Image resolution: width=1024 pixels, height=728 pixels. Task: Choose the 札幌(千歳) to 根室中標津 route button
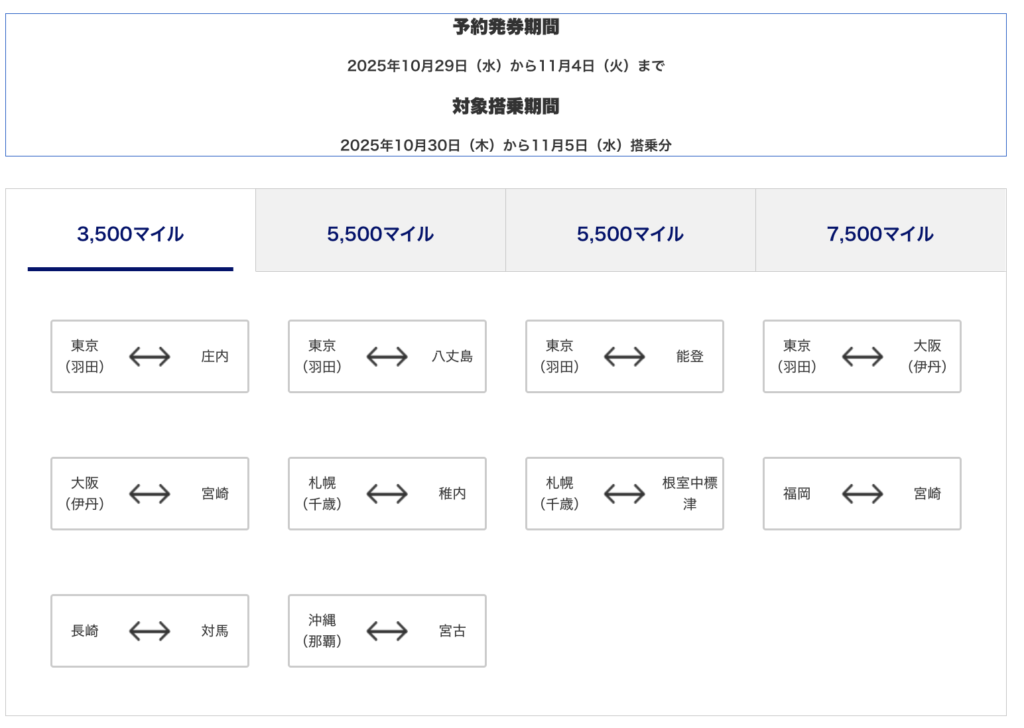(624, 494)
